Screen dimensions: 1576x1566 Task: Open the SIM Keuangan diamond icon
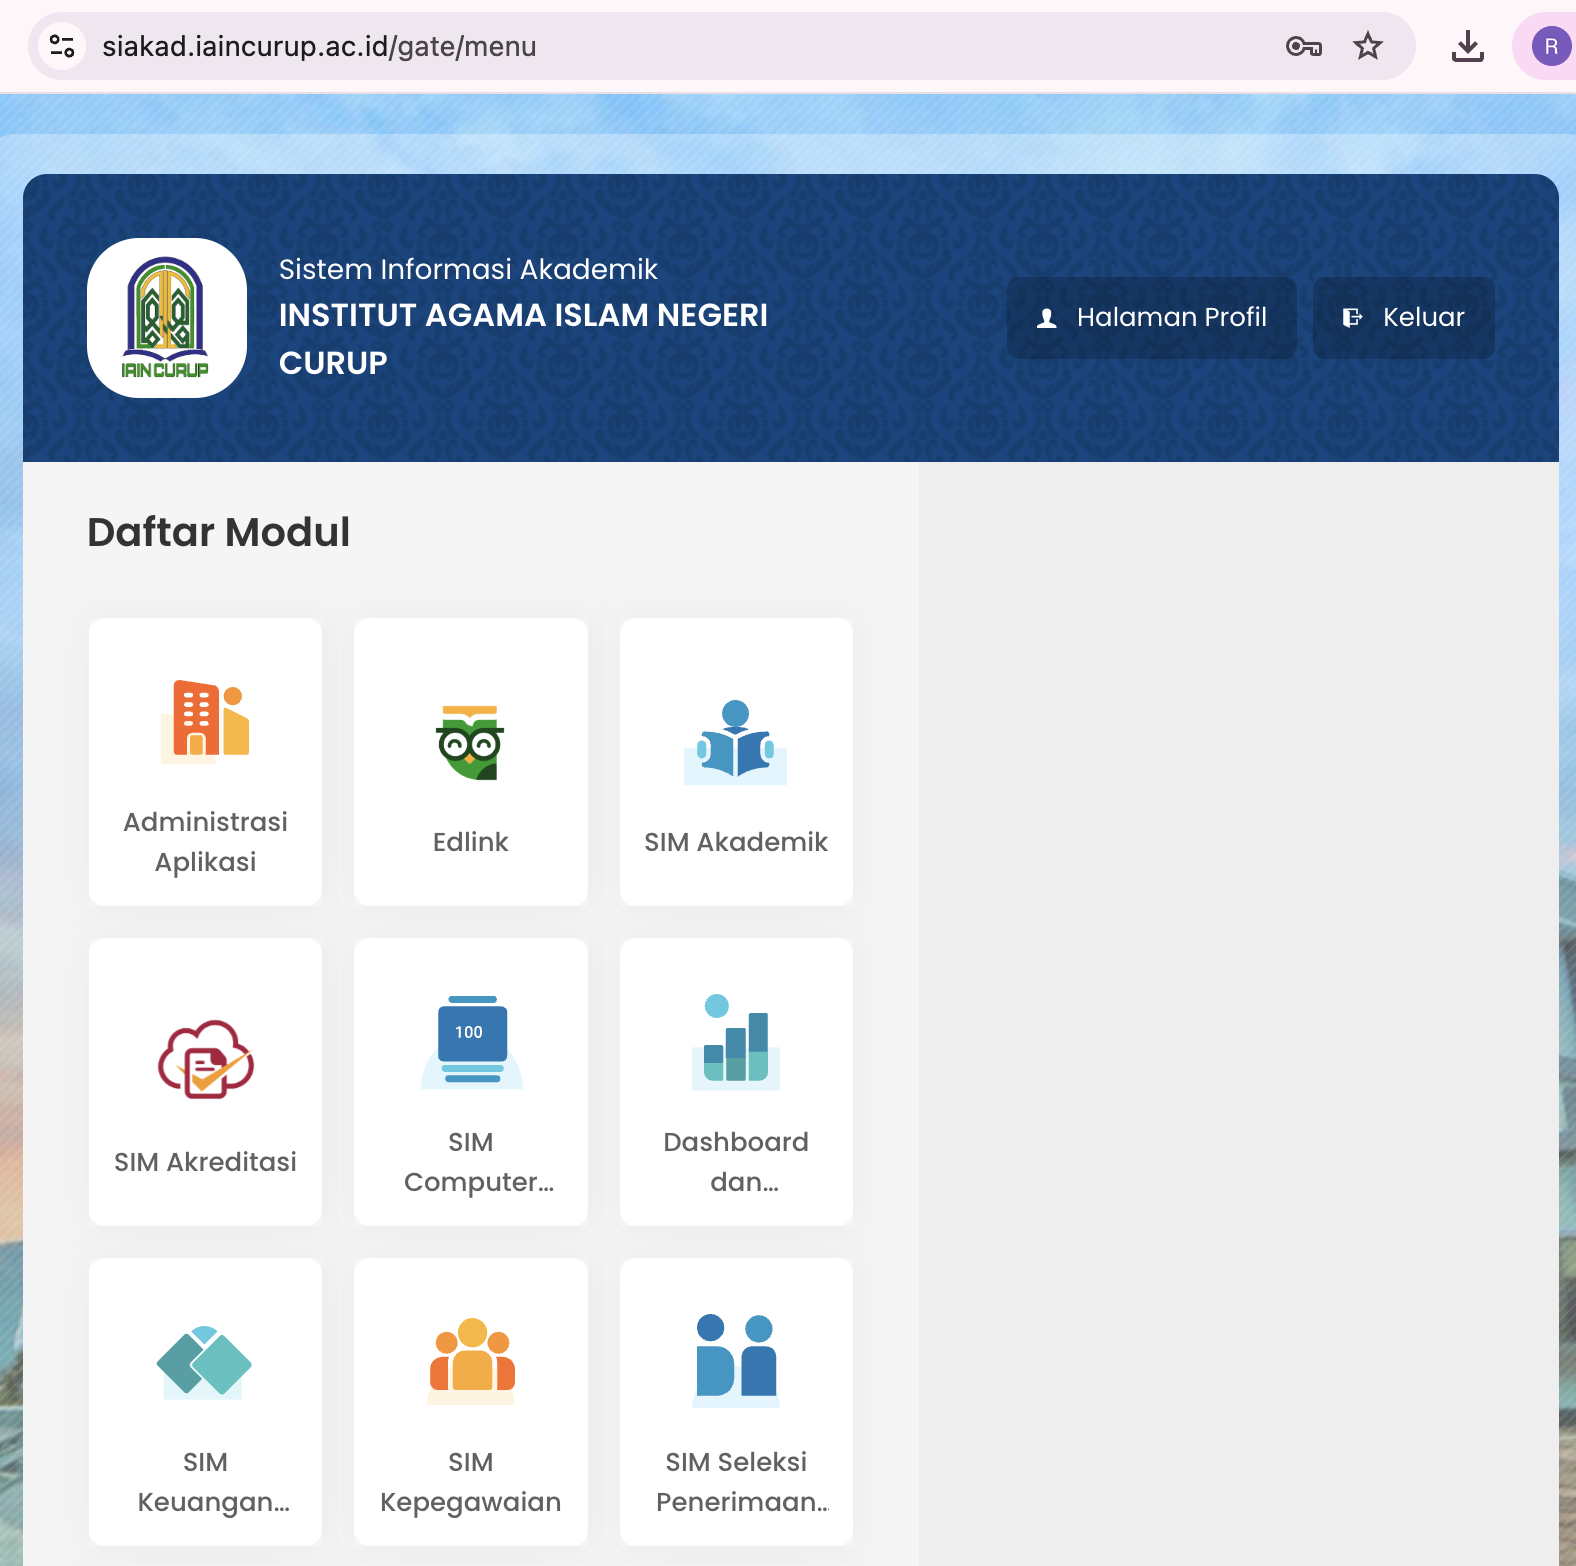click(x=205, y=1361)
